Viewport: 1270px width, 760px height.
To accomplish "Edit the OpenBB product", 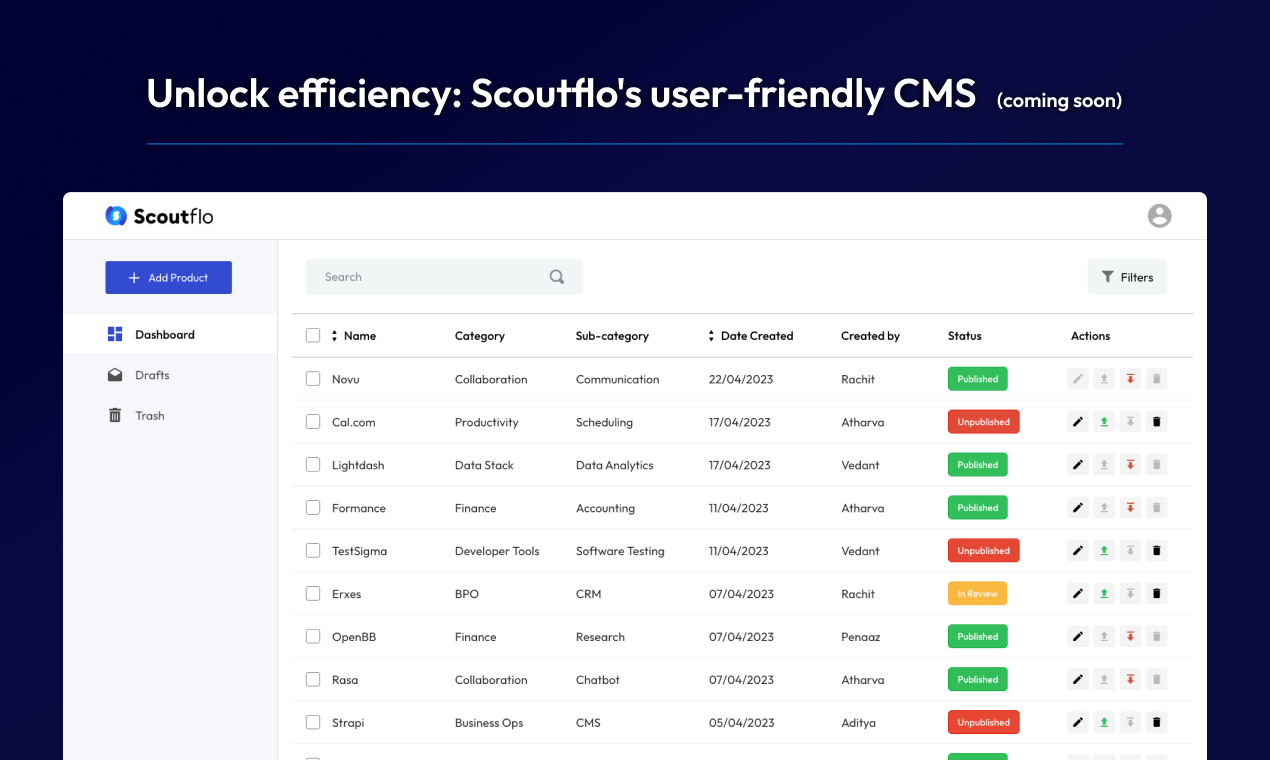I will click(1078, 637).
